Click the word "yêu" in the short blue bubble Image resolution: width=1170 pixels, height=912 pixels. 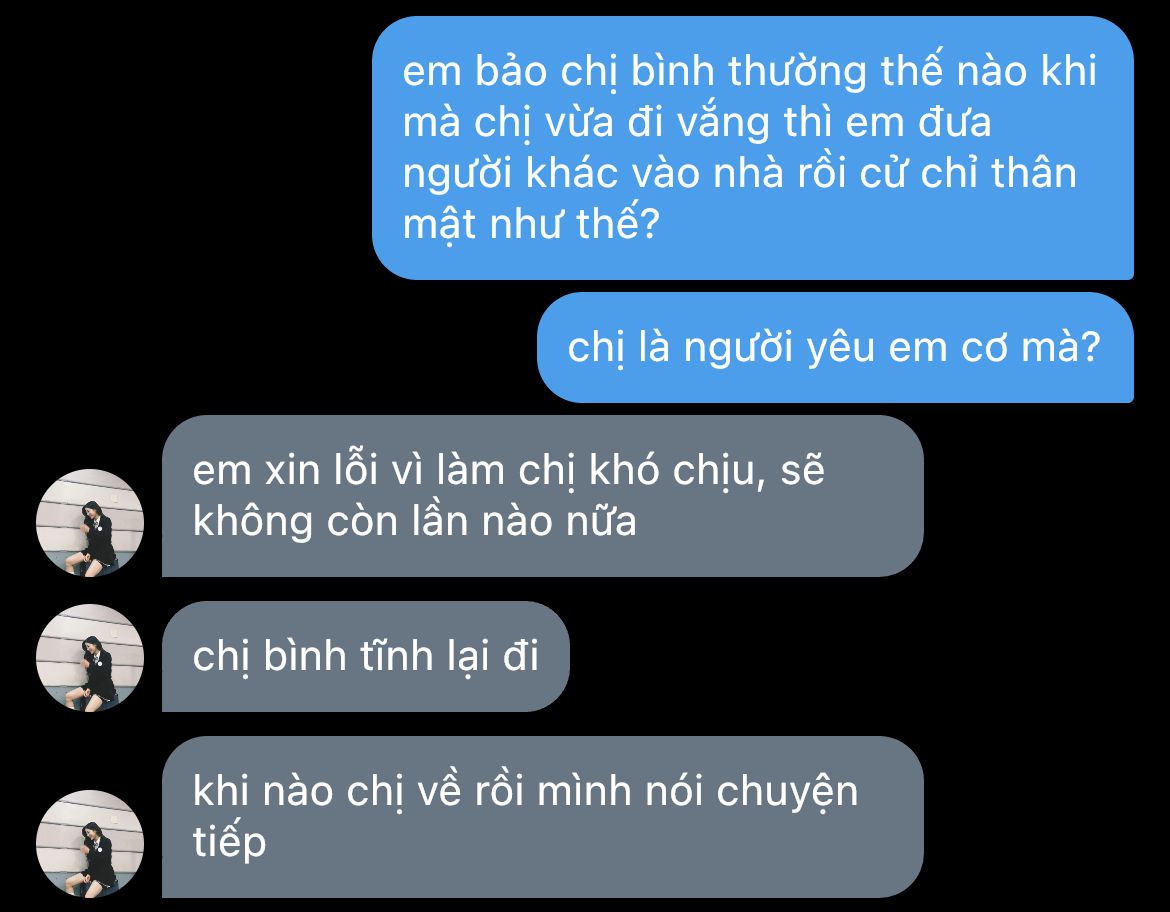tap(840, 349)
